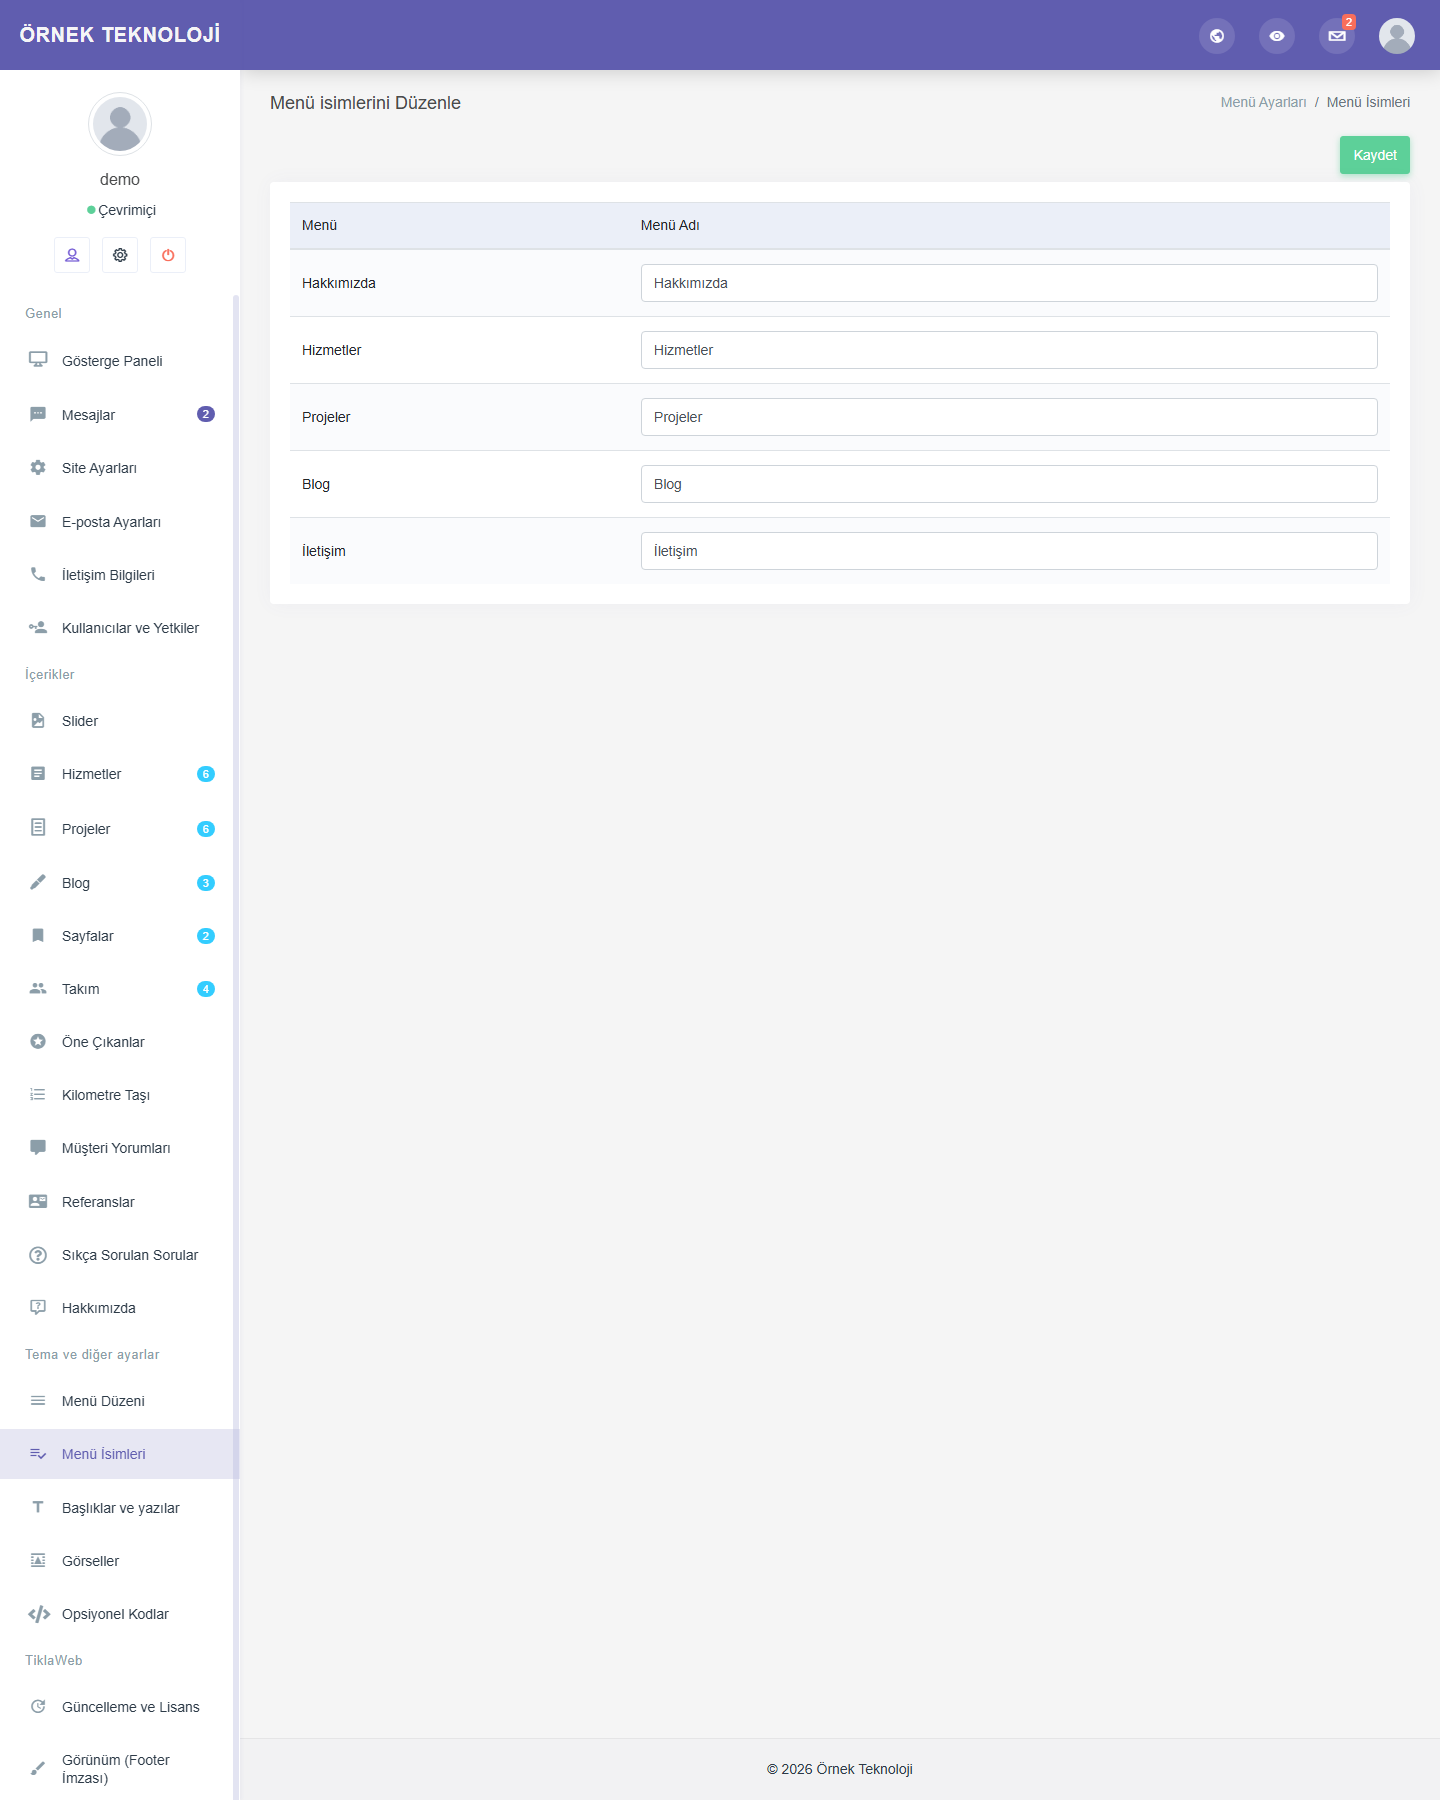Select the active Menü İsimleri item
Screen dimensions: 1440x1800
[x=120, y=1454]
